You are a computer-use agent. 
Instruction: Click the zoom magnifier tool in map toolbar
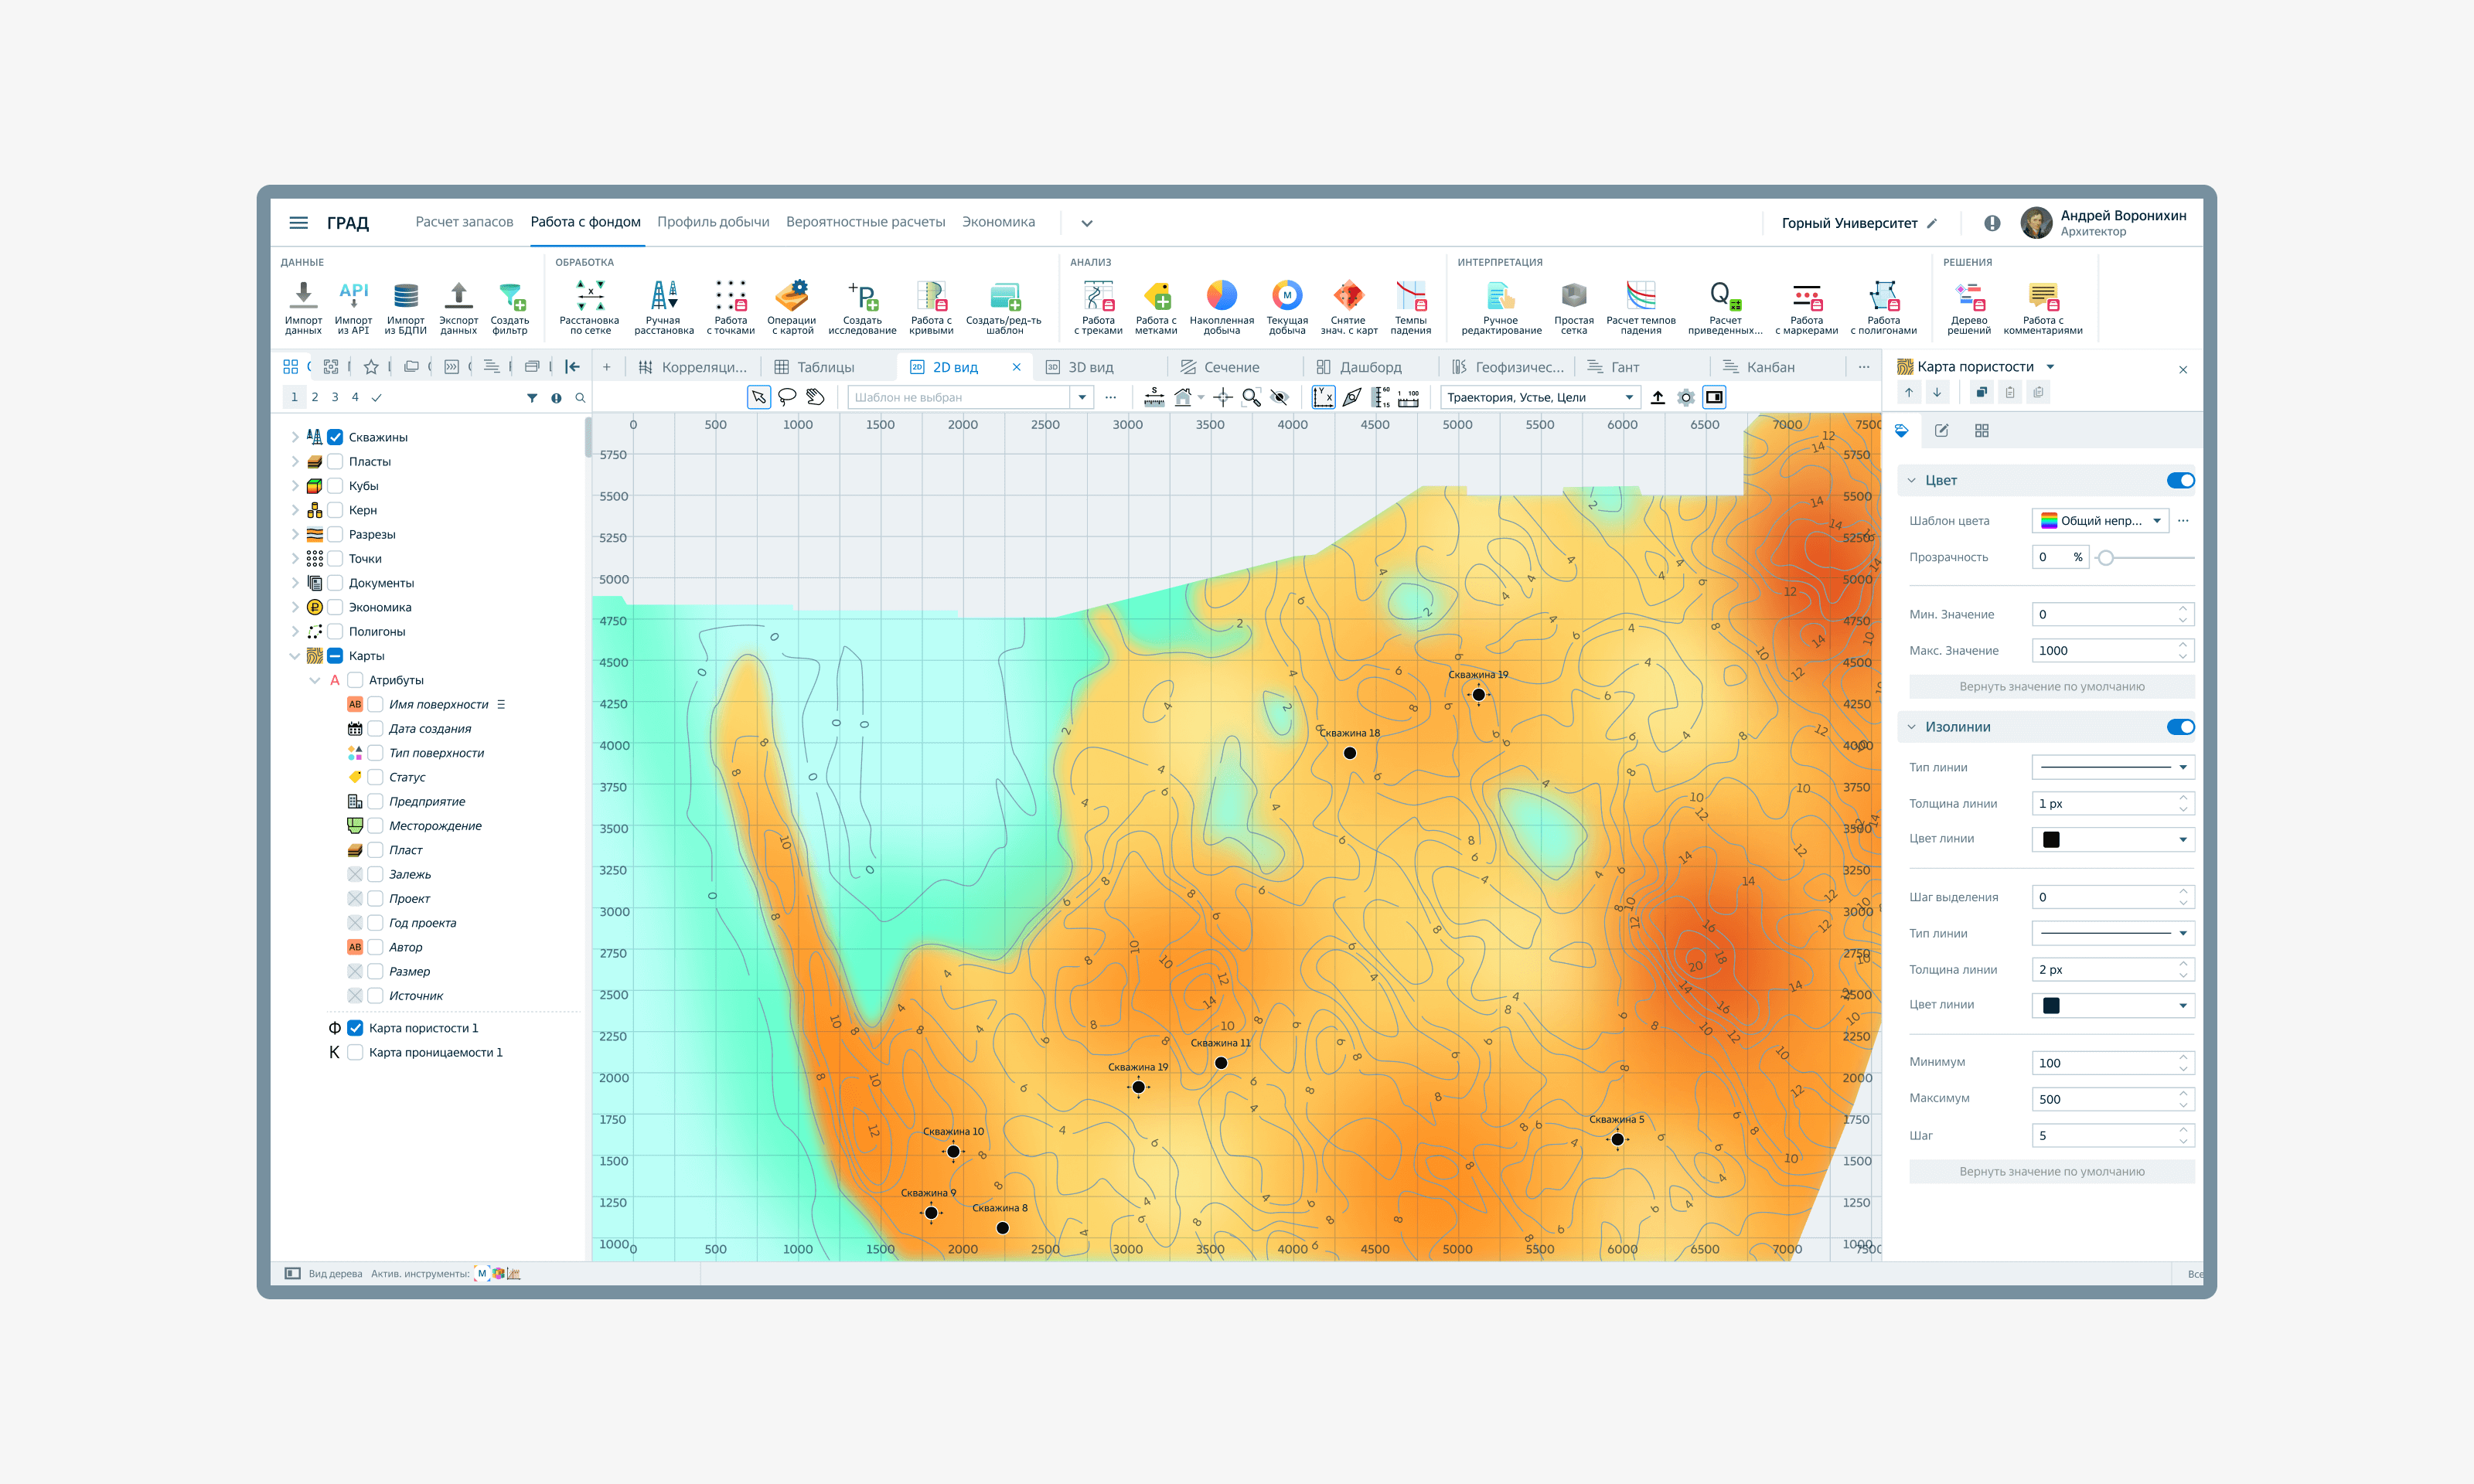(1250, 397)
